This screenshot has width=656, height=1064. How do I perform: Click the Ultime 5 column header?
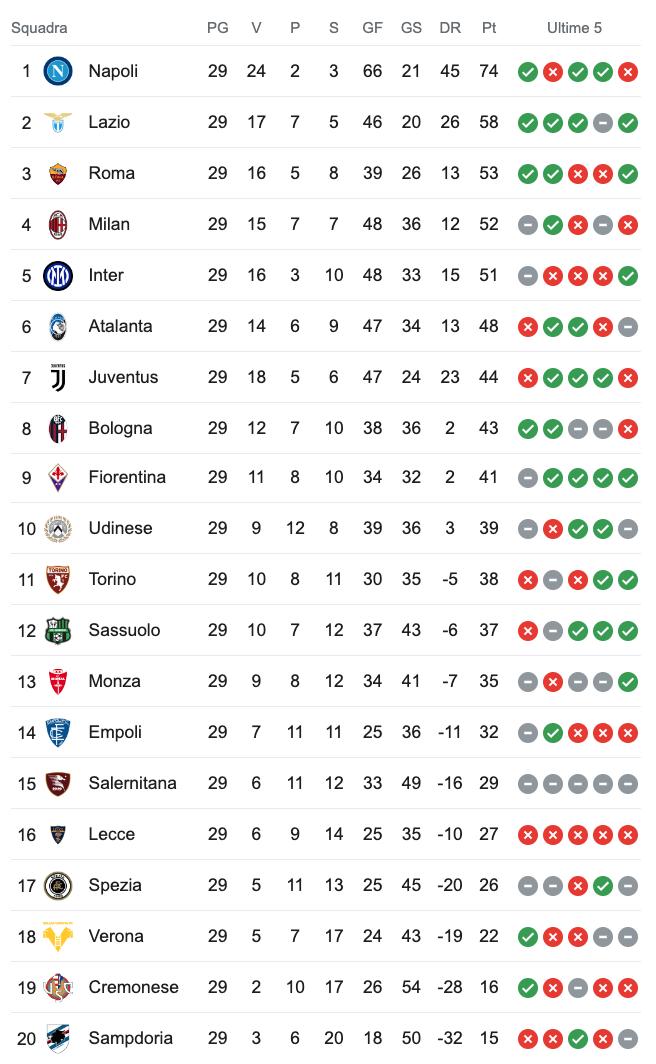pos(574,28)
